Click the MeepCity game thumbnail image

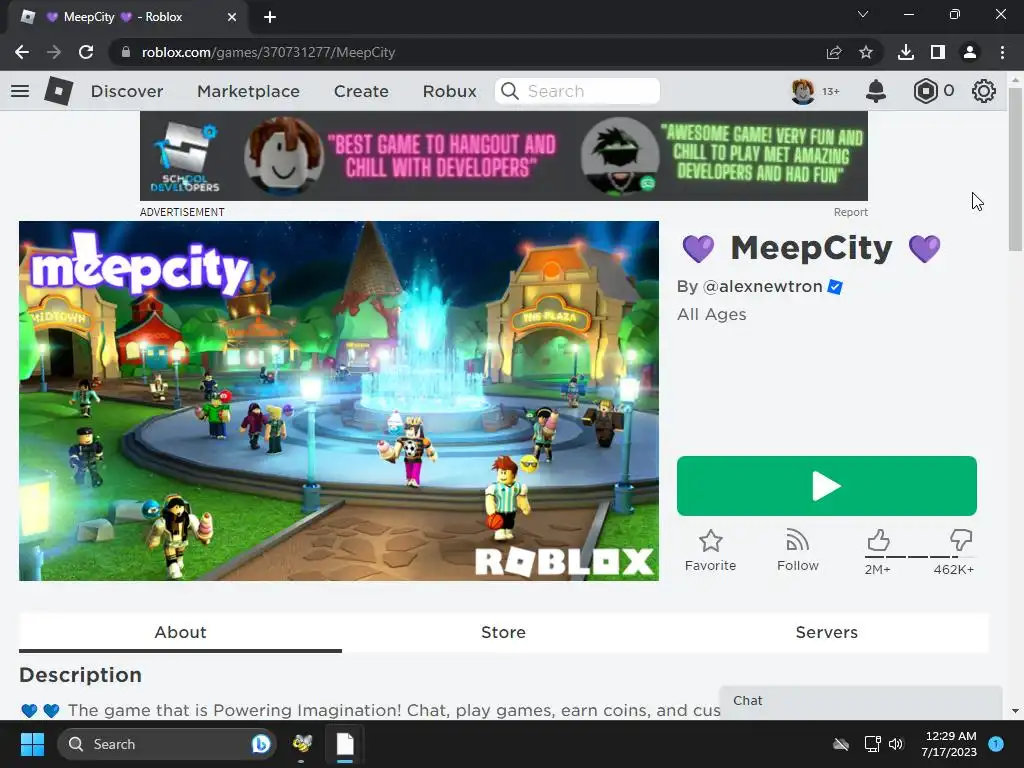(x=339, y=401)
